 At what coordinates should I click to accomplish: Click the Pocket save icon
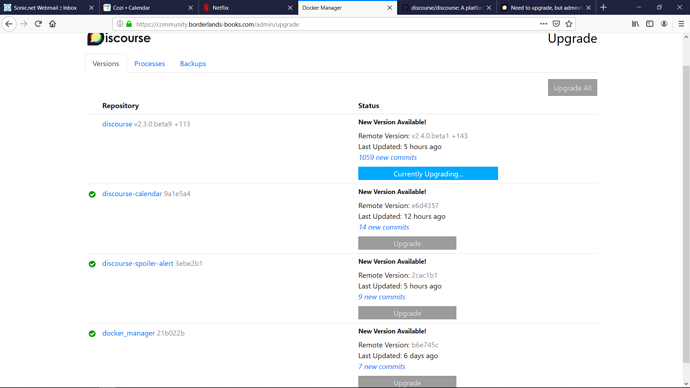click(556, 24)
